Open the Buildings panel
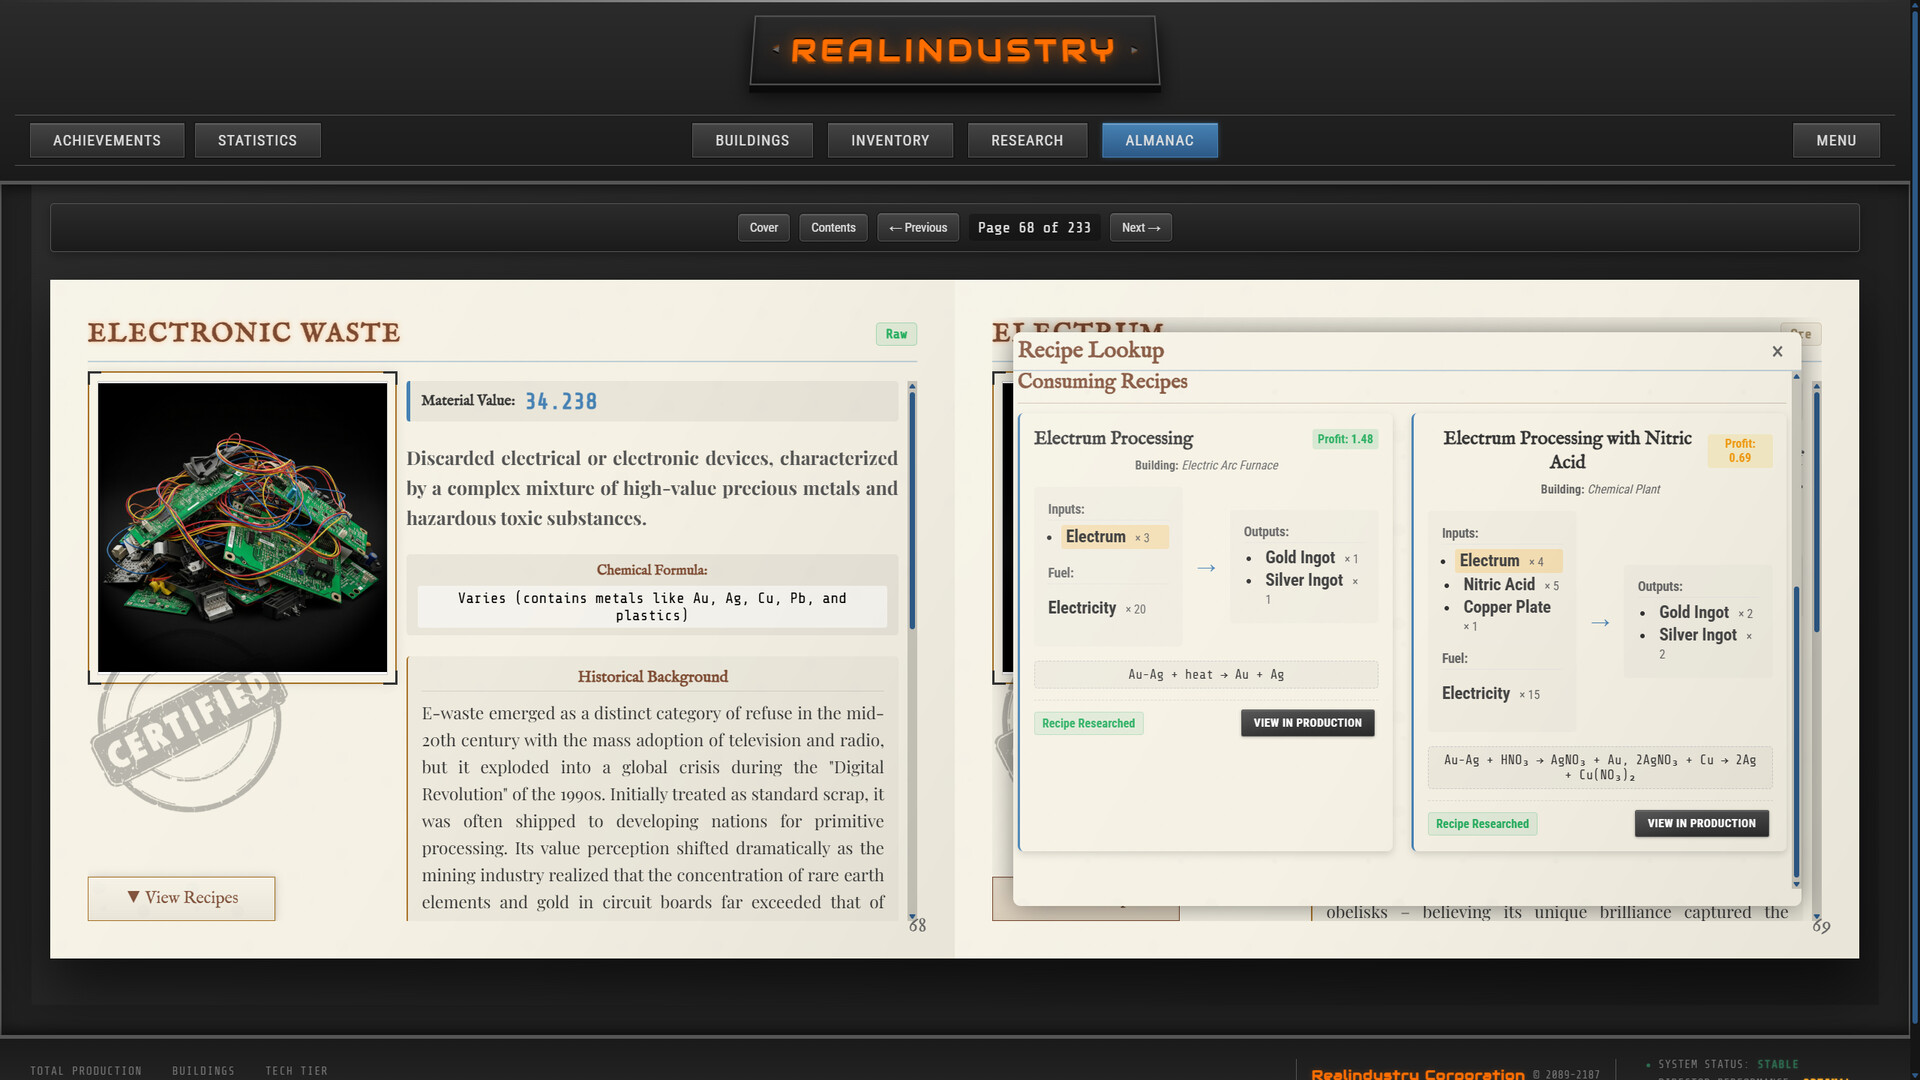The image size is (1920, 1080). point(752,140)
